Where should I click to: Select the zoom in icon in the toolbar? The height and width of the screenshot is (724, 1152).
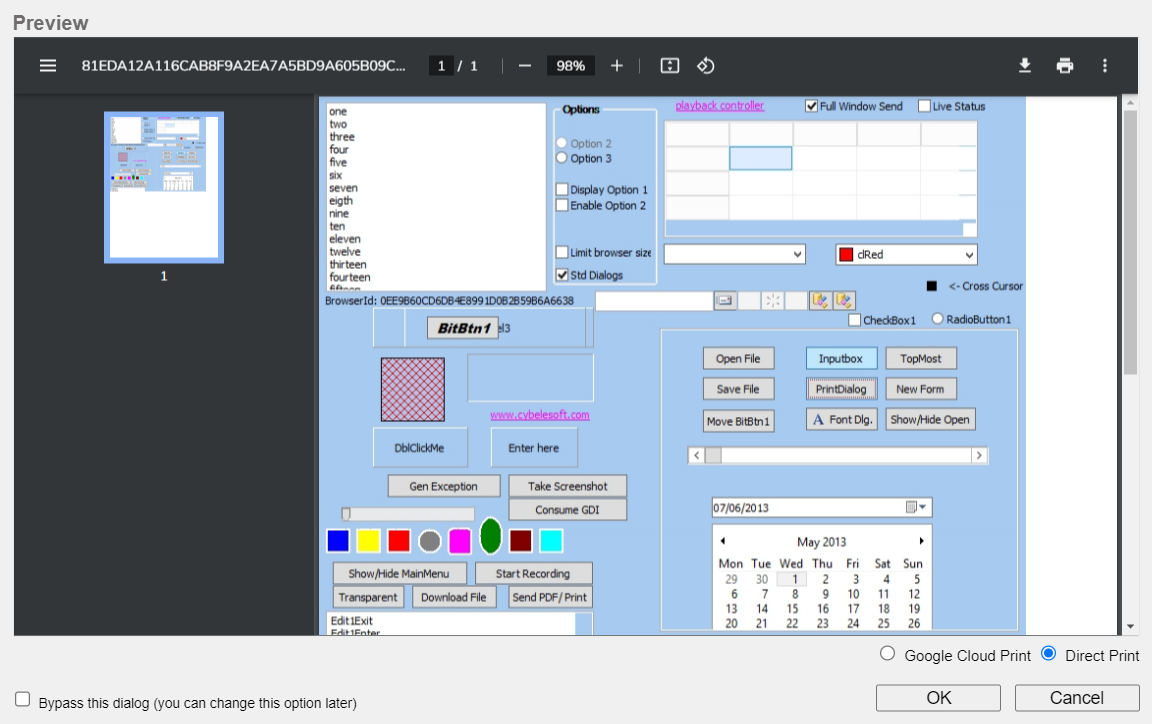[x=617, y=65]
